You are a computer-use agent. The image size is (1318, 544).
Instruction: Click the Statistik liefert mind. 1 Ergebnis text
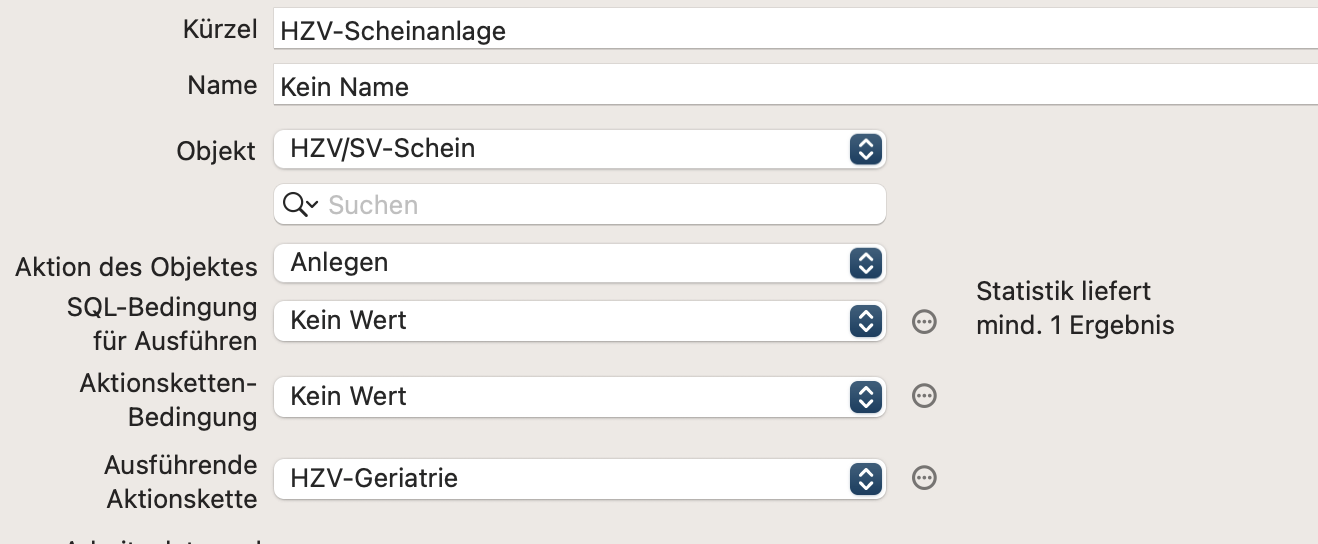click(x=1075, y=308)
